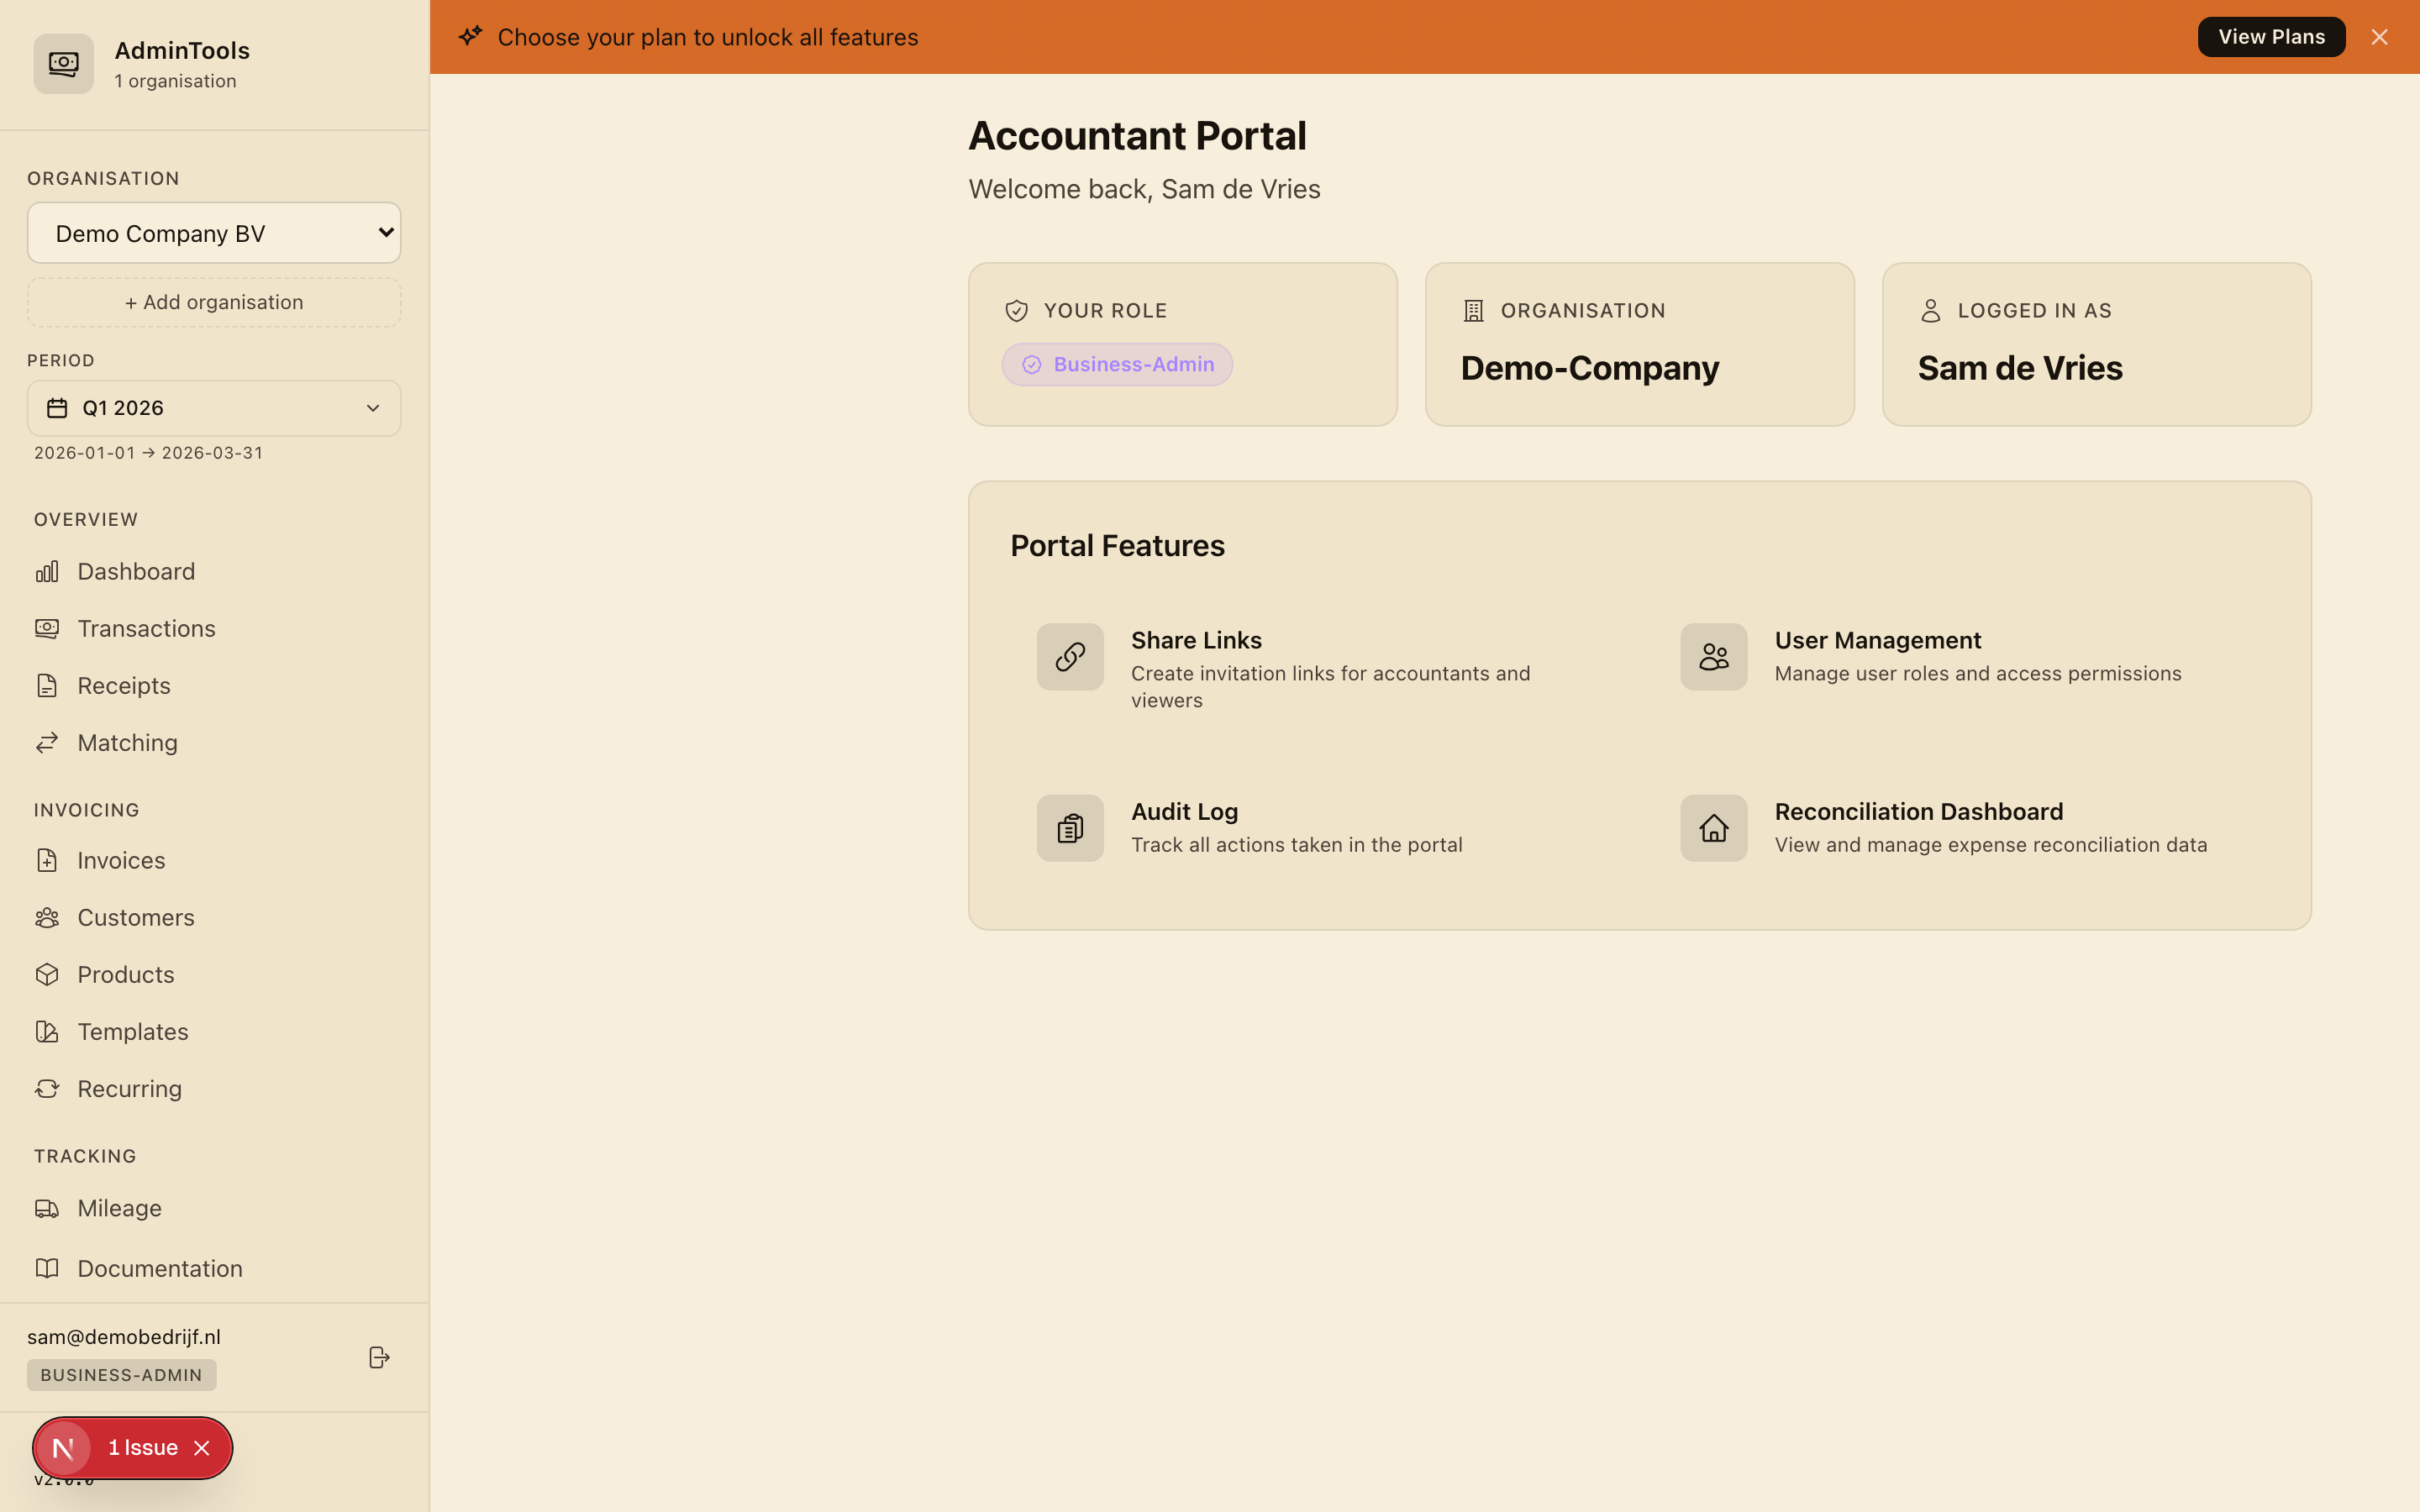Image resolution: width=2420 pixels, height=1512 pixels.
Task: Click the AdminTools title text
Action: pos(182,50)
